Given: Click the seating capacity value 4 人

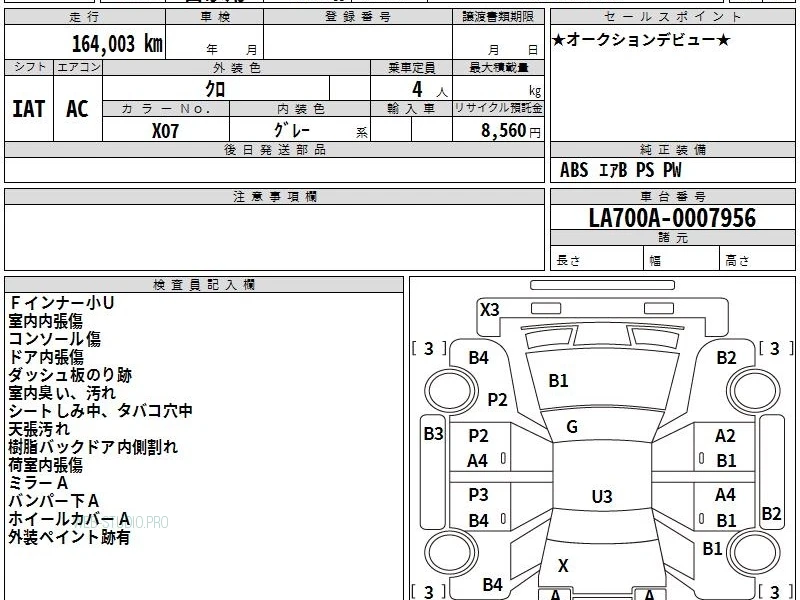Looking at the screenshot, I should [430, 90].
